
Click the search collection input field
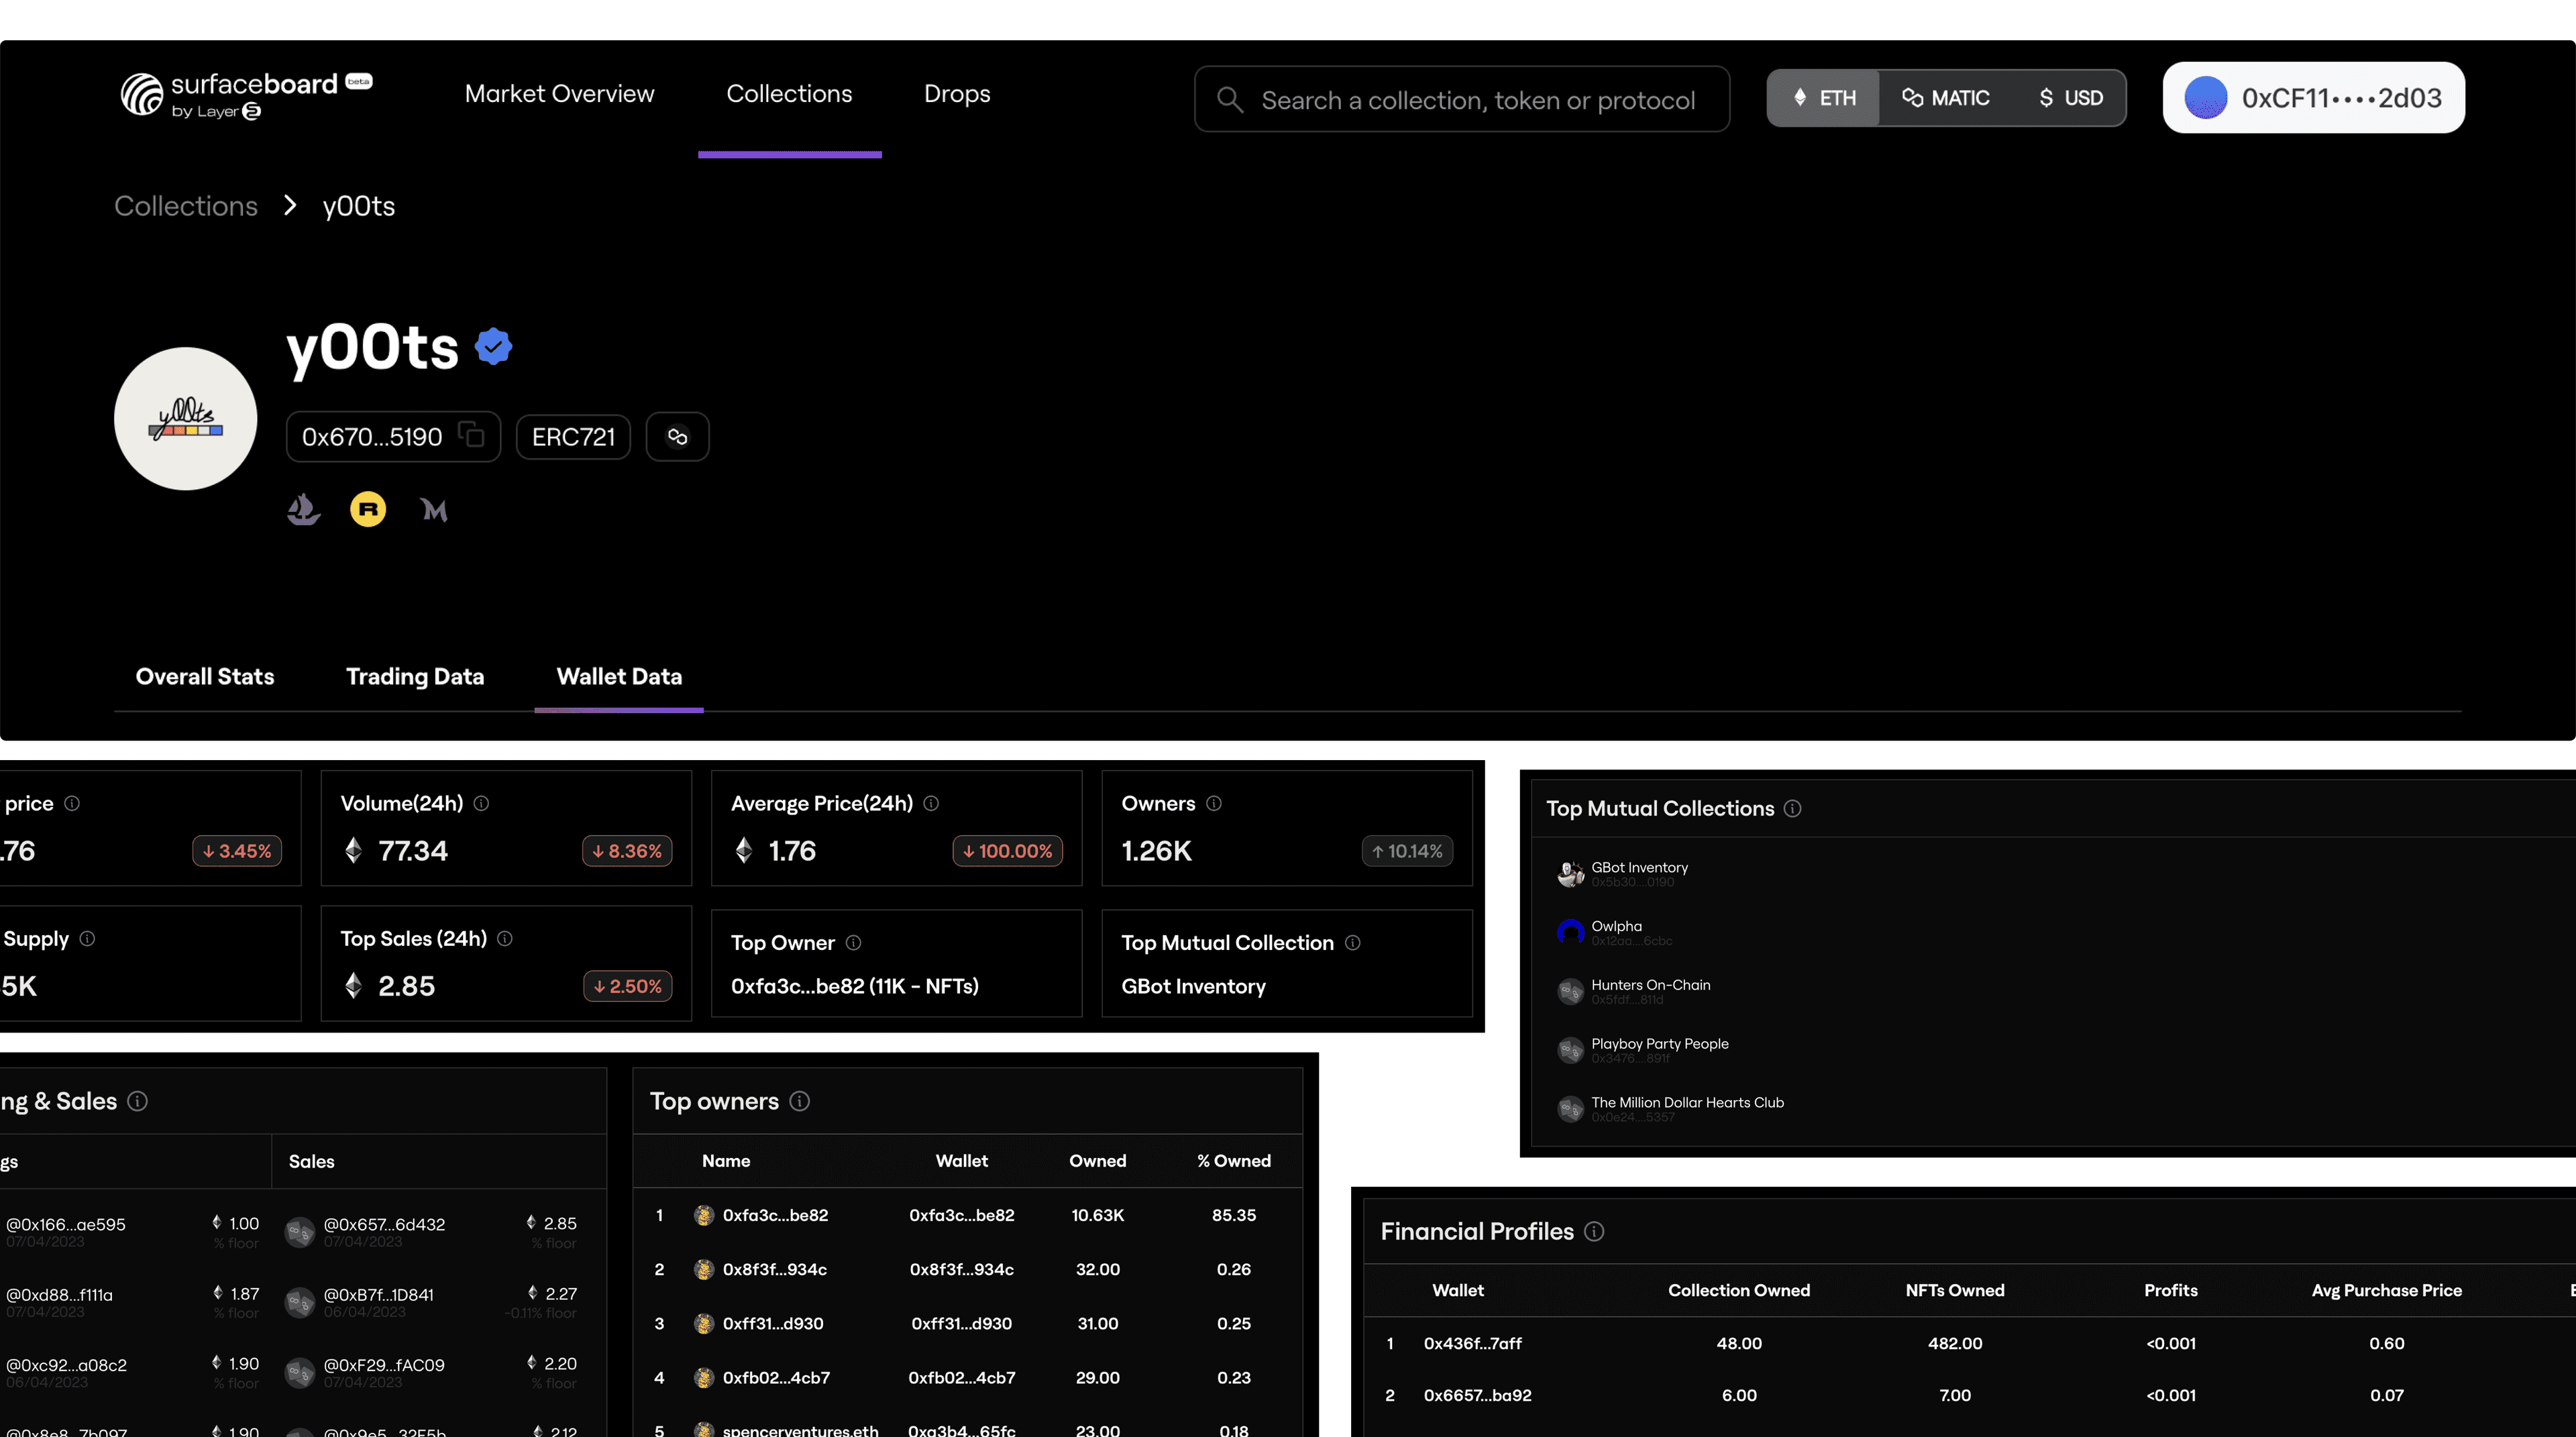point(1462,99)
